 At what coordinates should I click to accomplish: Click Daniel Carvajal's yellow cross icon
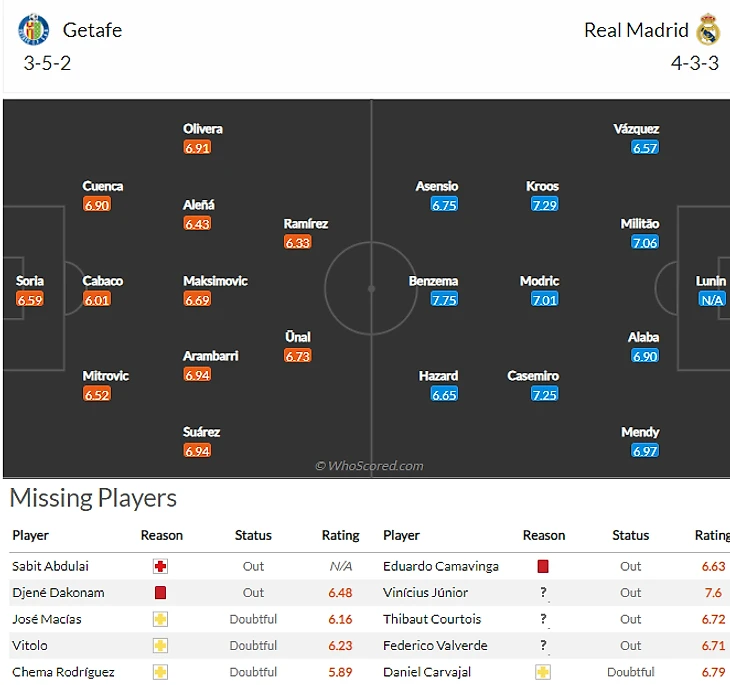click(543, 672)
